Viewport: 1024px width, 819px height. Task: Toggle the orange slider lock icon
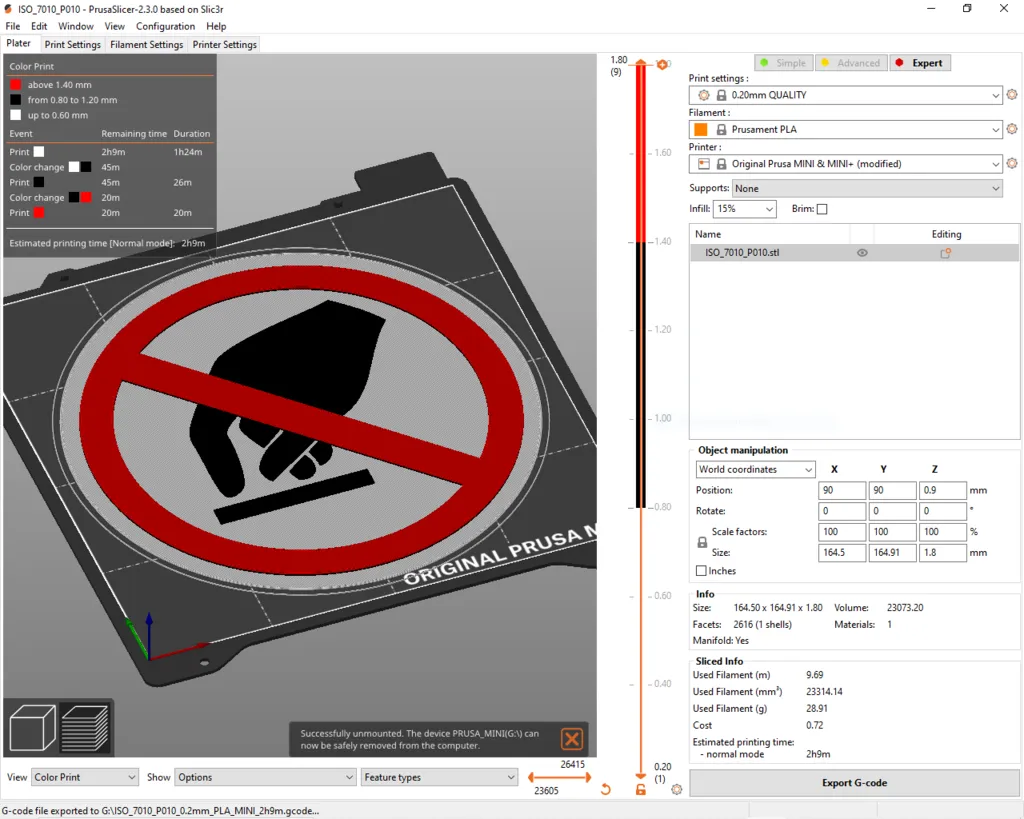(x=641, y=790)
